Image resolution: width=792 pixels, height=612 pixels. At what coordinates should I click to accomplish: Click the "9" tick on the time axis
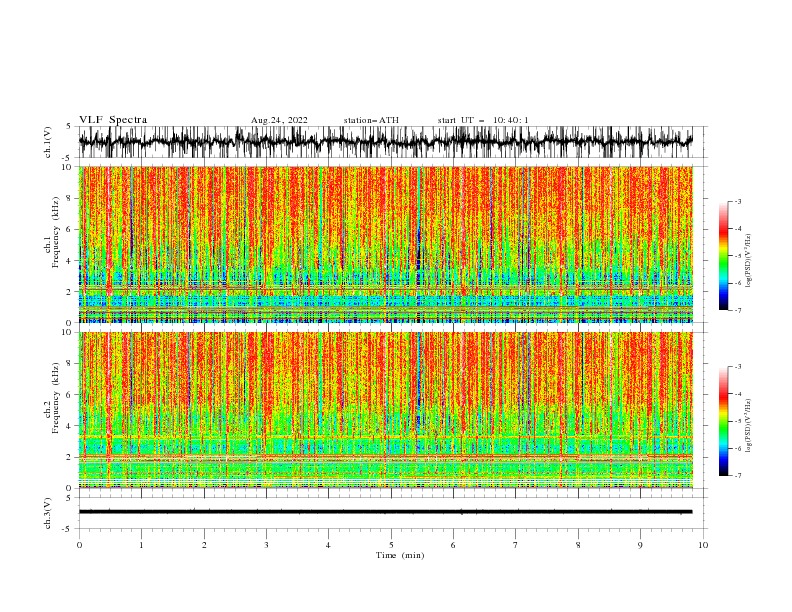[640, 545]
